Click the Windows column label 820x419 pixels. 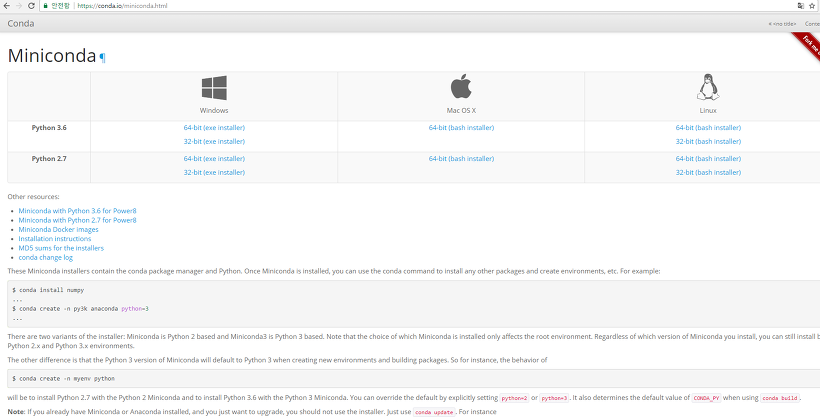[x=214, y=110]
